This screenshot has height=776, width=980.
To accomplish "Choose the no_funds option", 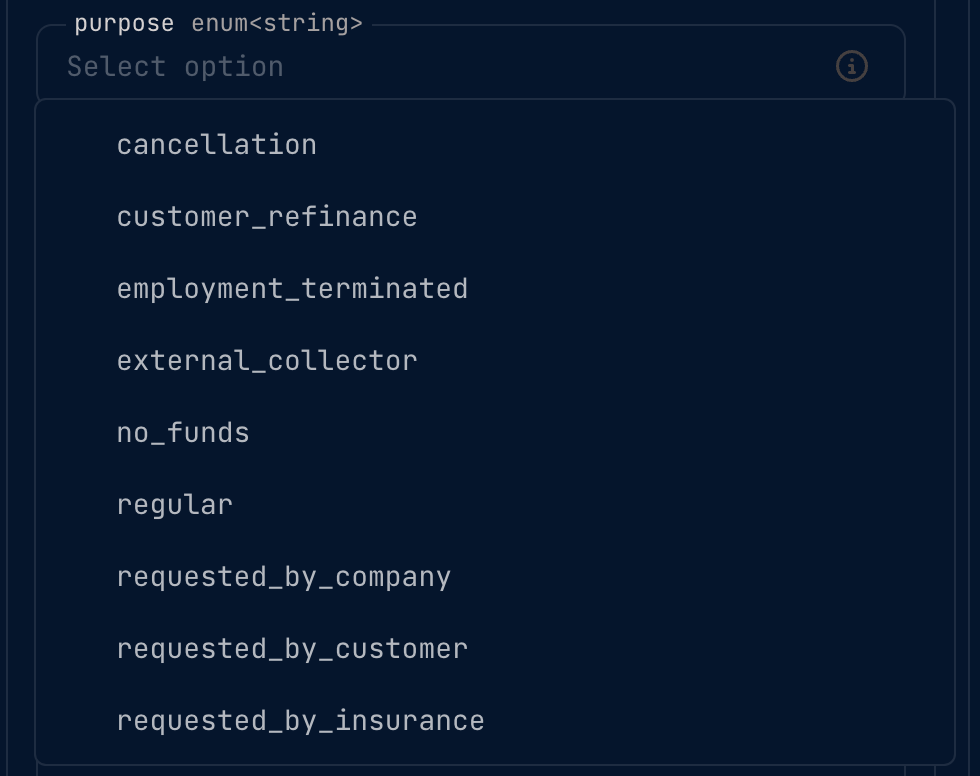I will pos(183,433).
